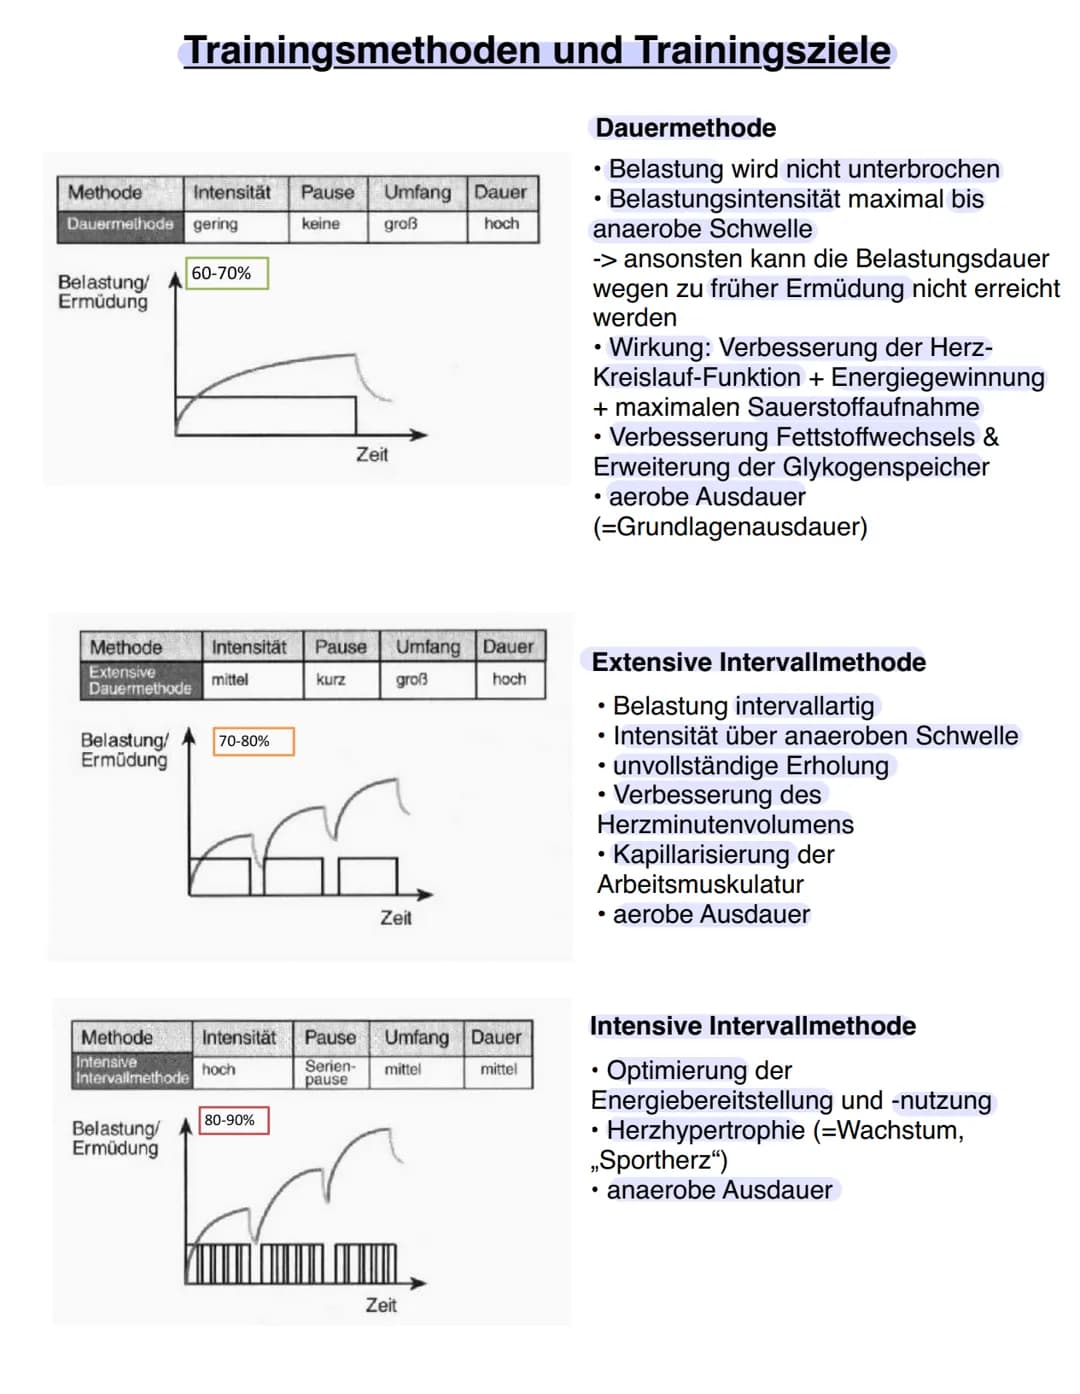Image resolution: width=1080 pixels, height=1394 pixels.
Task: Click the highlighted text anaerobe Schwelle
Action: click(703, 229)
